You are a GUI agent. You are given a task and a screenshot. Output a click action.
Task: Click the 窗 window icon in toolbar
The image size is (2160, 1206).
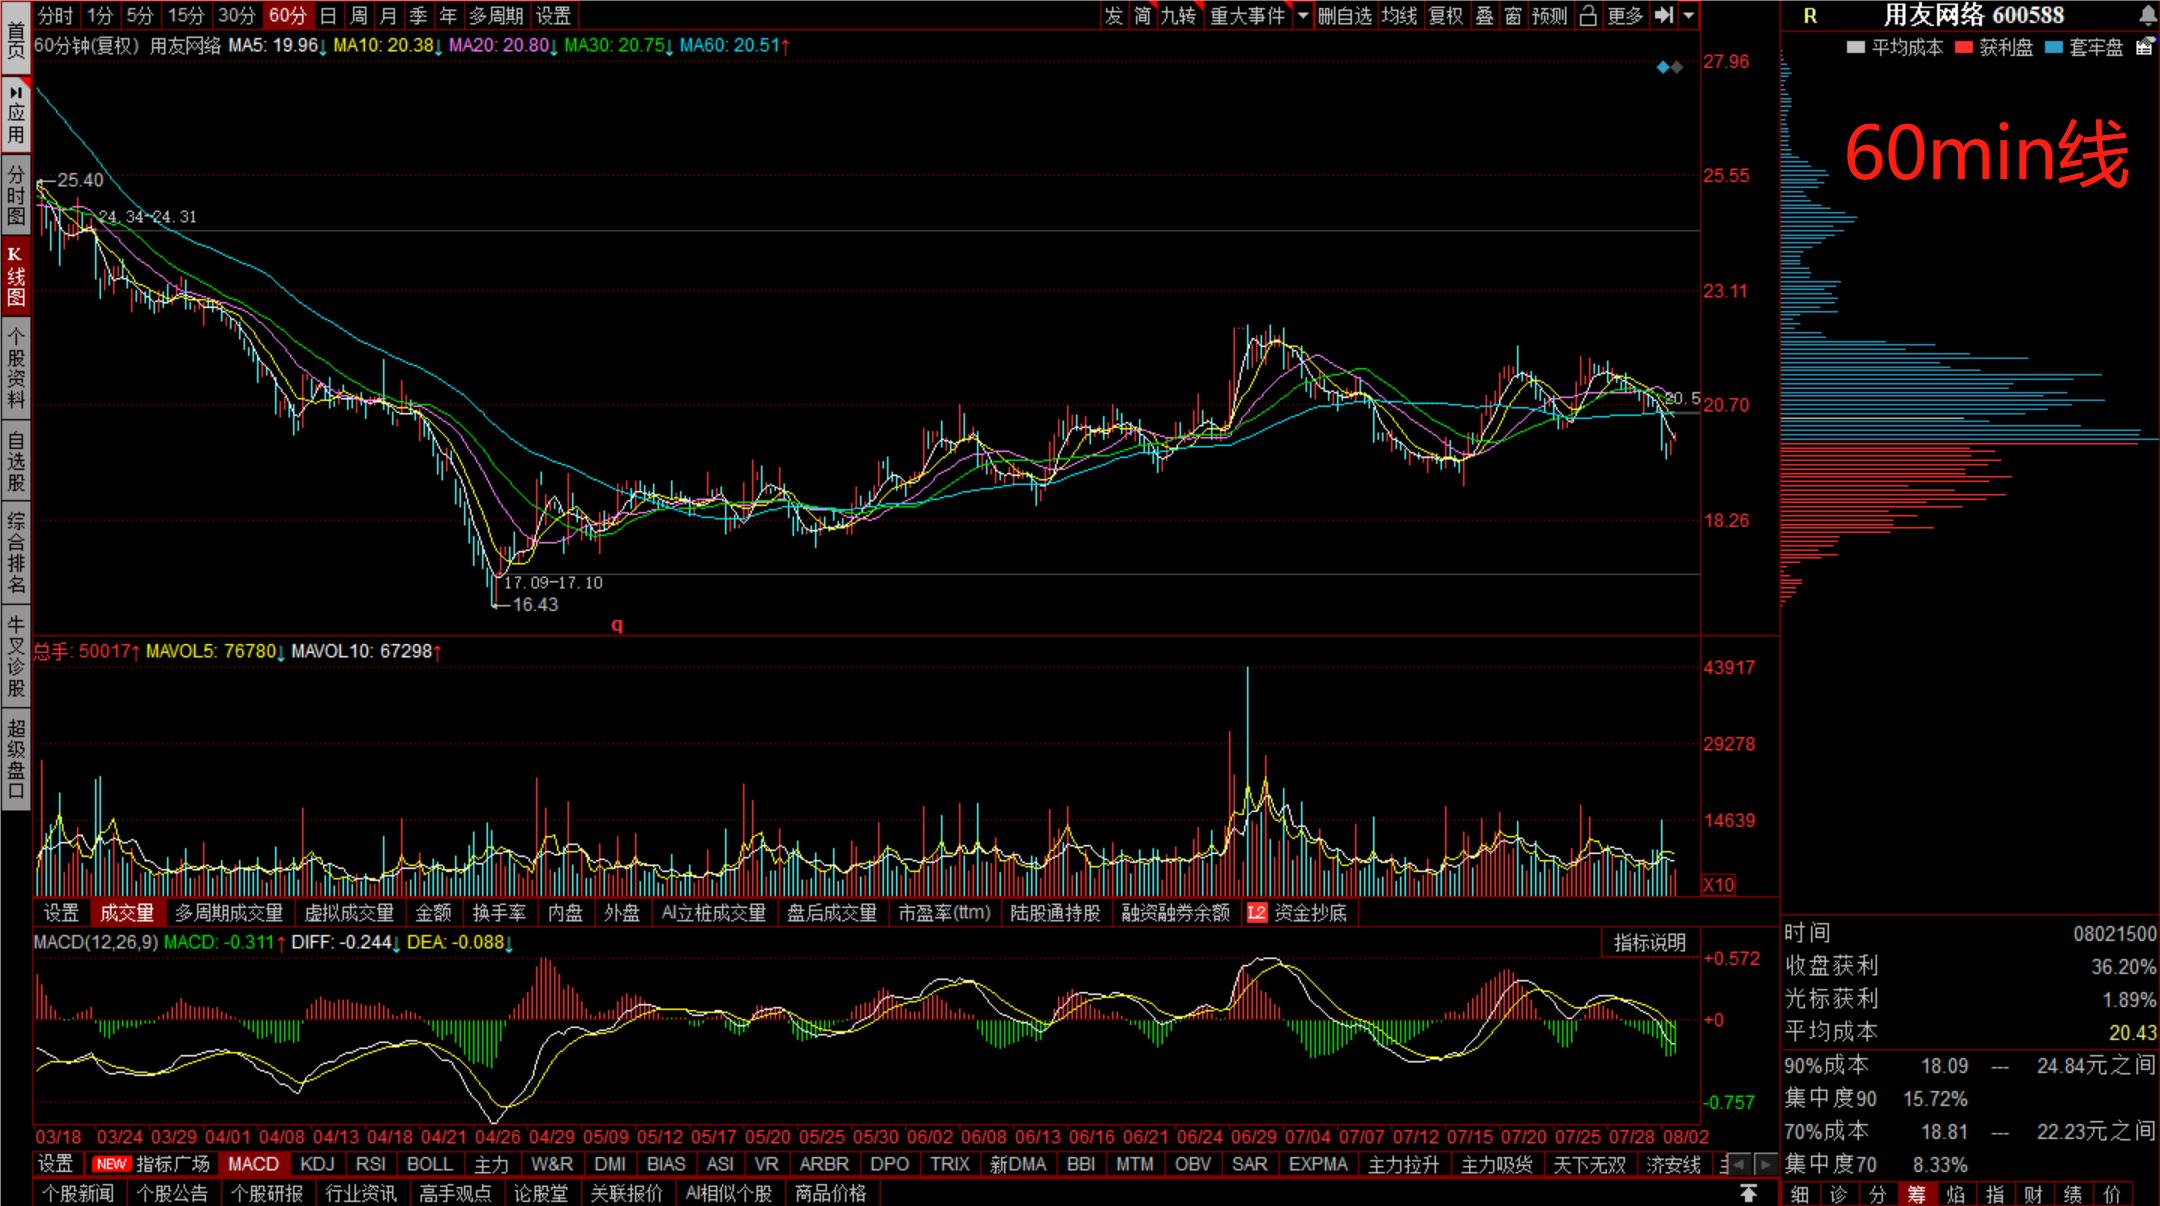pyautogui.click(x=1513, y=15)
